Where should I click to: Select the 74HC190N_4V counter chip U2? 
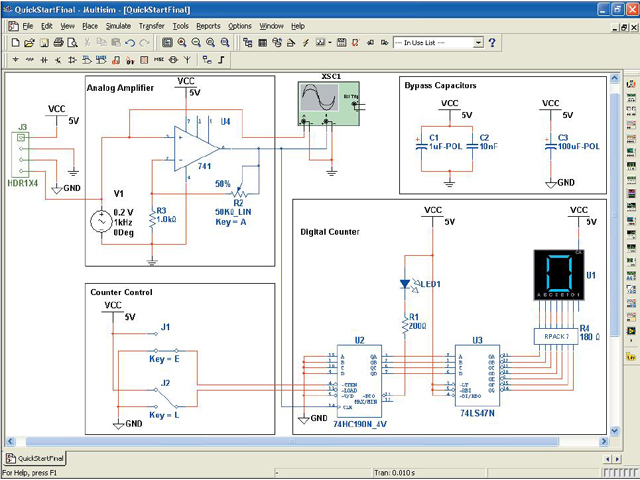359,381
